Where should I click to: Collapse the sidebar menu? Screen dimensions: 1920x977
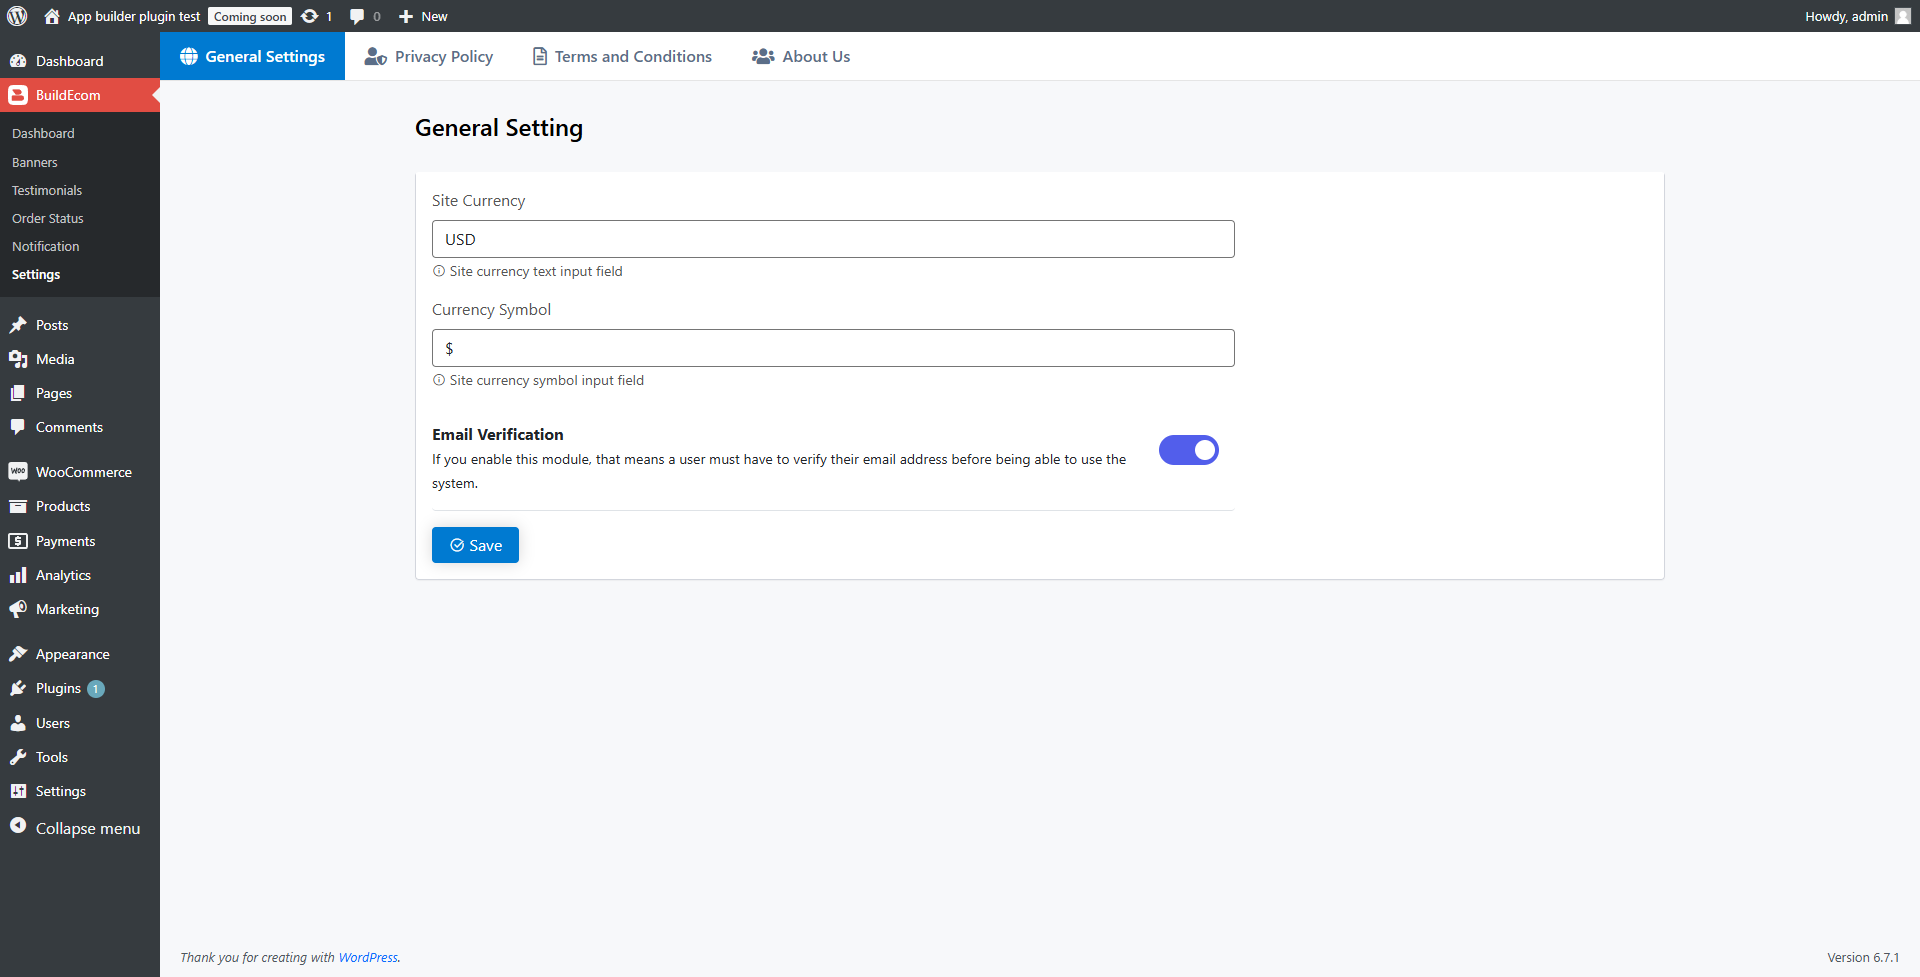(87, 828)
